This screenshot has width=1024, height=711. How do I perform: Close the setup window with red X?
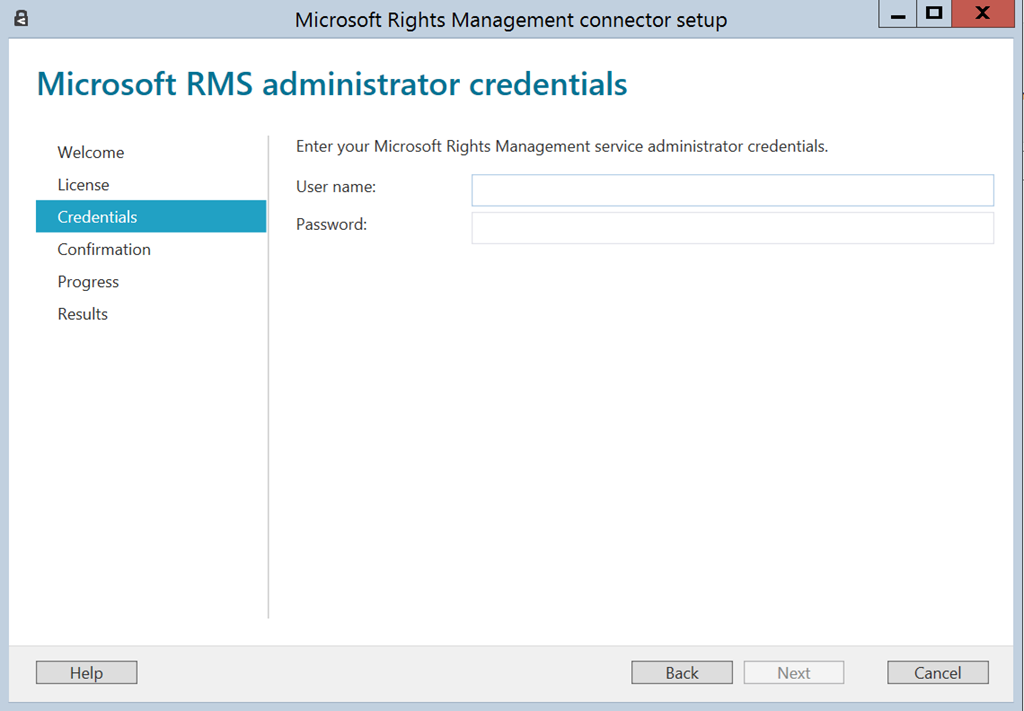[x=982, y=14]
